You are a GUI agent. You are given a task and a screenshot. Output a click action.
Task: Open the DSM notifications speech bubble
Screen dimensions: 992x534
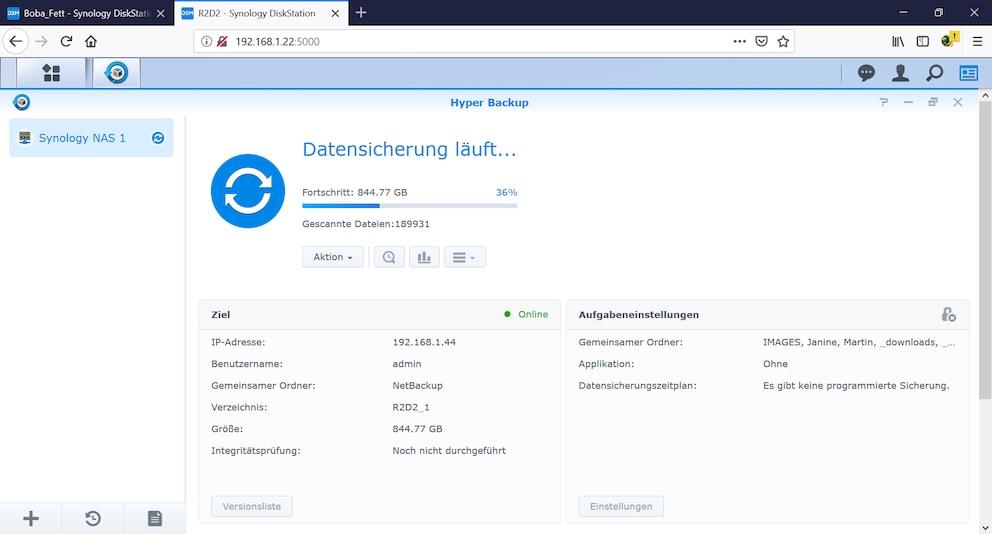tap(866, 73)
